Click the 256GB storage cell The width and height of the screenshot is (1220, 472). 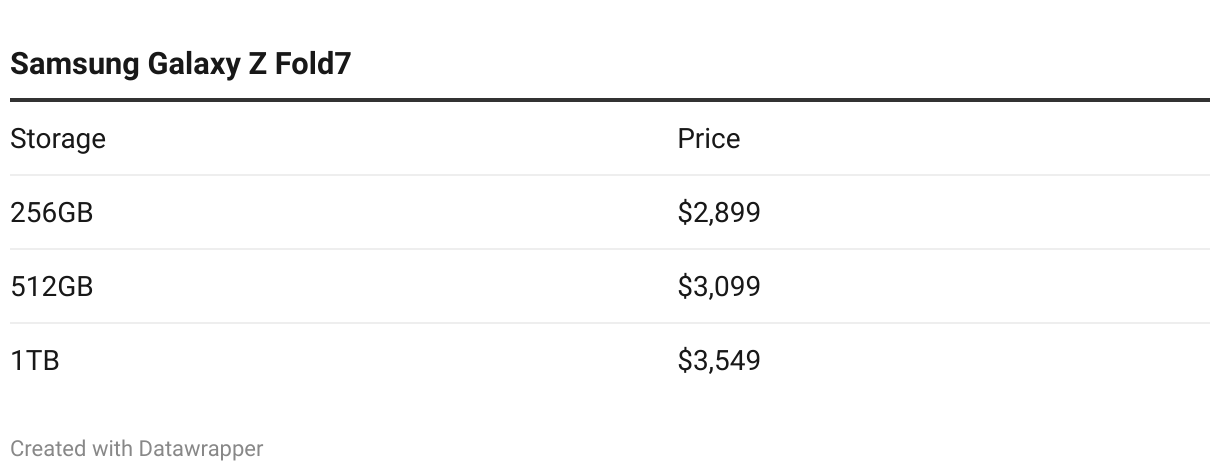(52, 212)
